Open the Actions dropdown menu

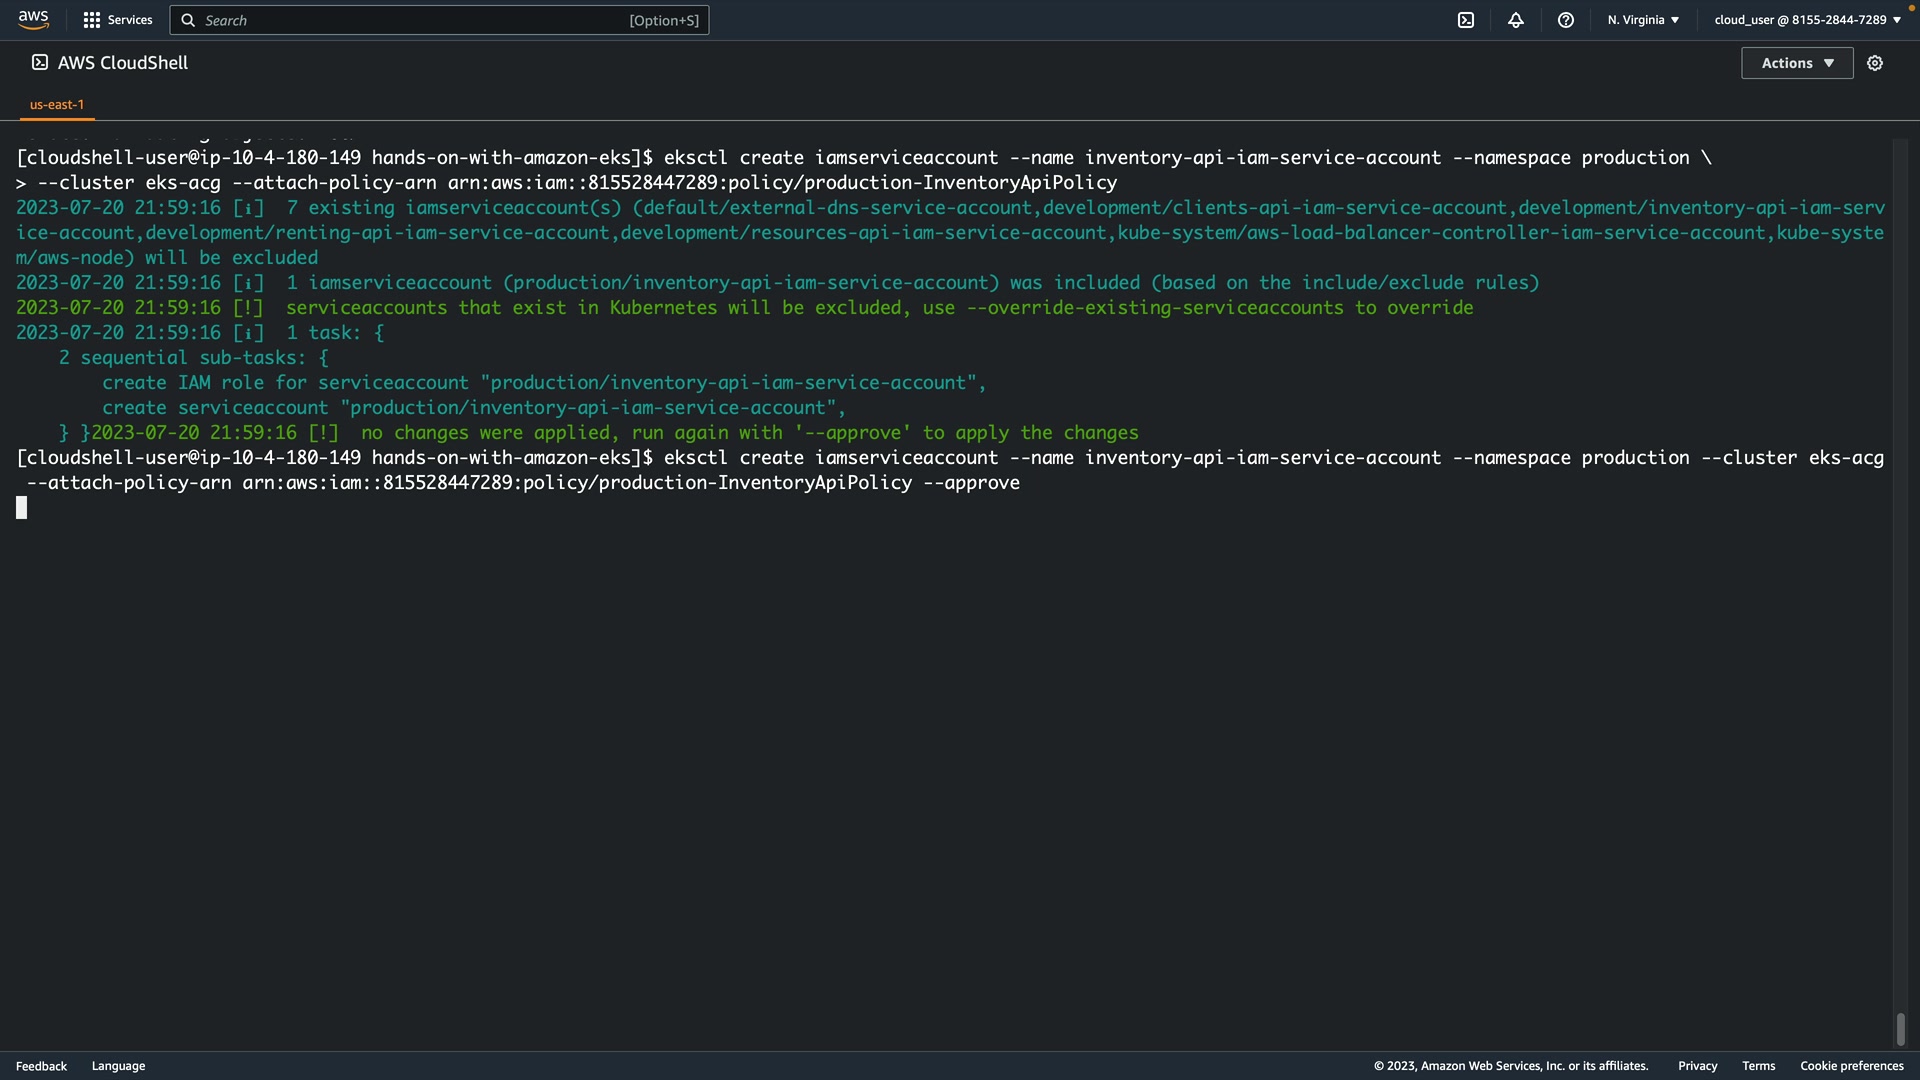pyautogui.click(x=1797, y=63)
